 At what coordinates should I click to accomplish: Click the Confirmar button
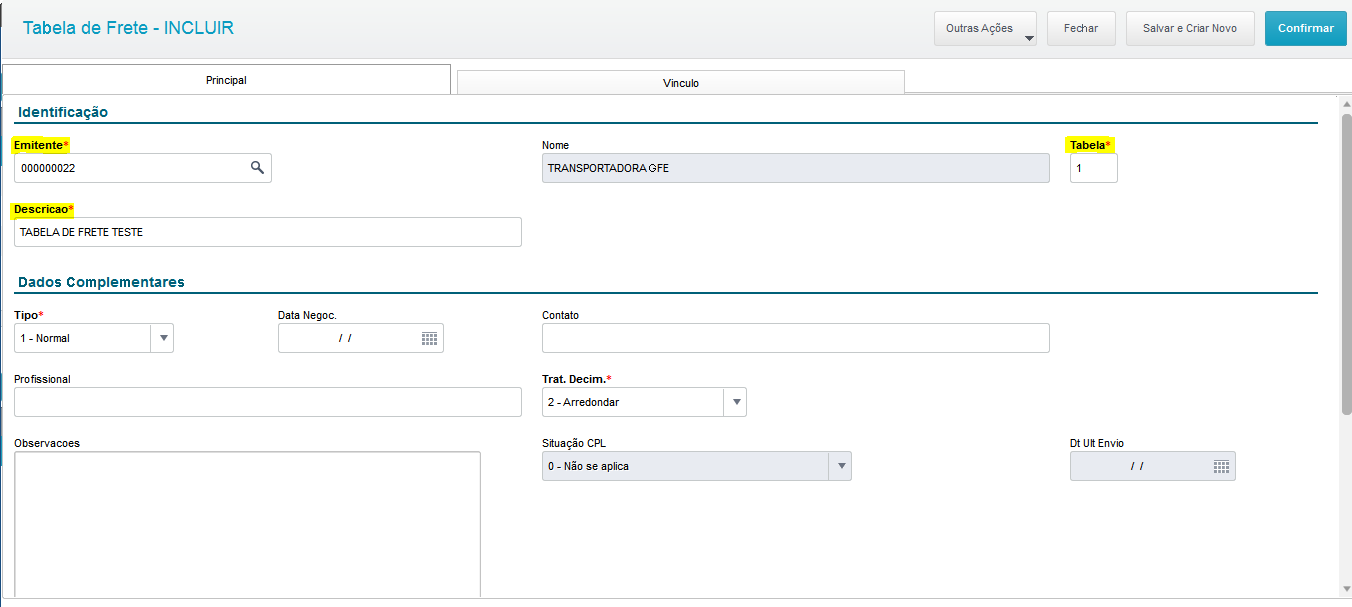[x=1306, y=29]
